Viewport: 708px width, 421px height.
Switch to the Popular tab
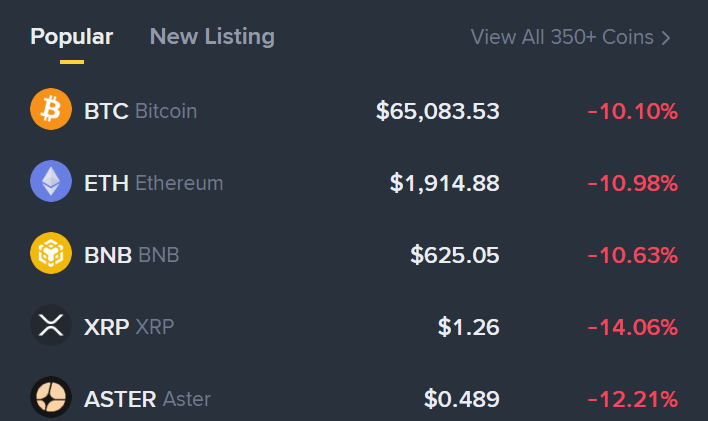pos(71,37)
